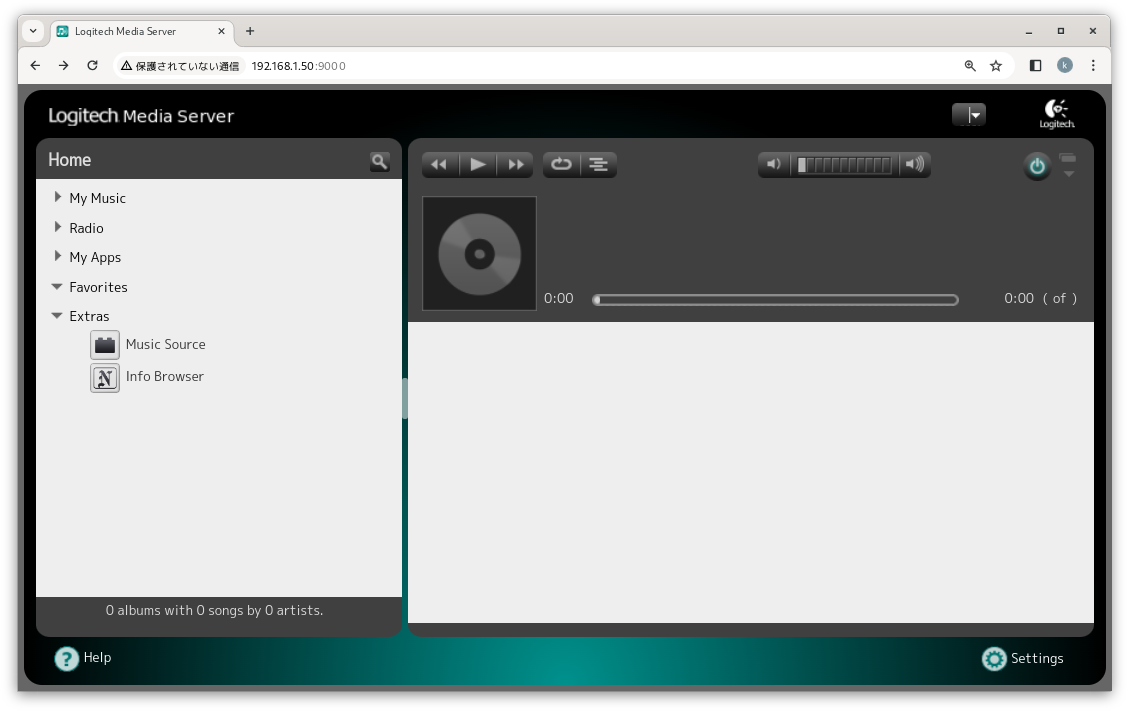Click the Help question mark icon
This screenshot has height=711, width=1128.
[x=67, y=658]
